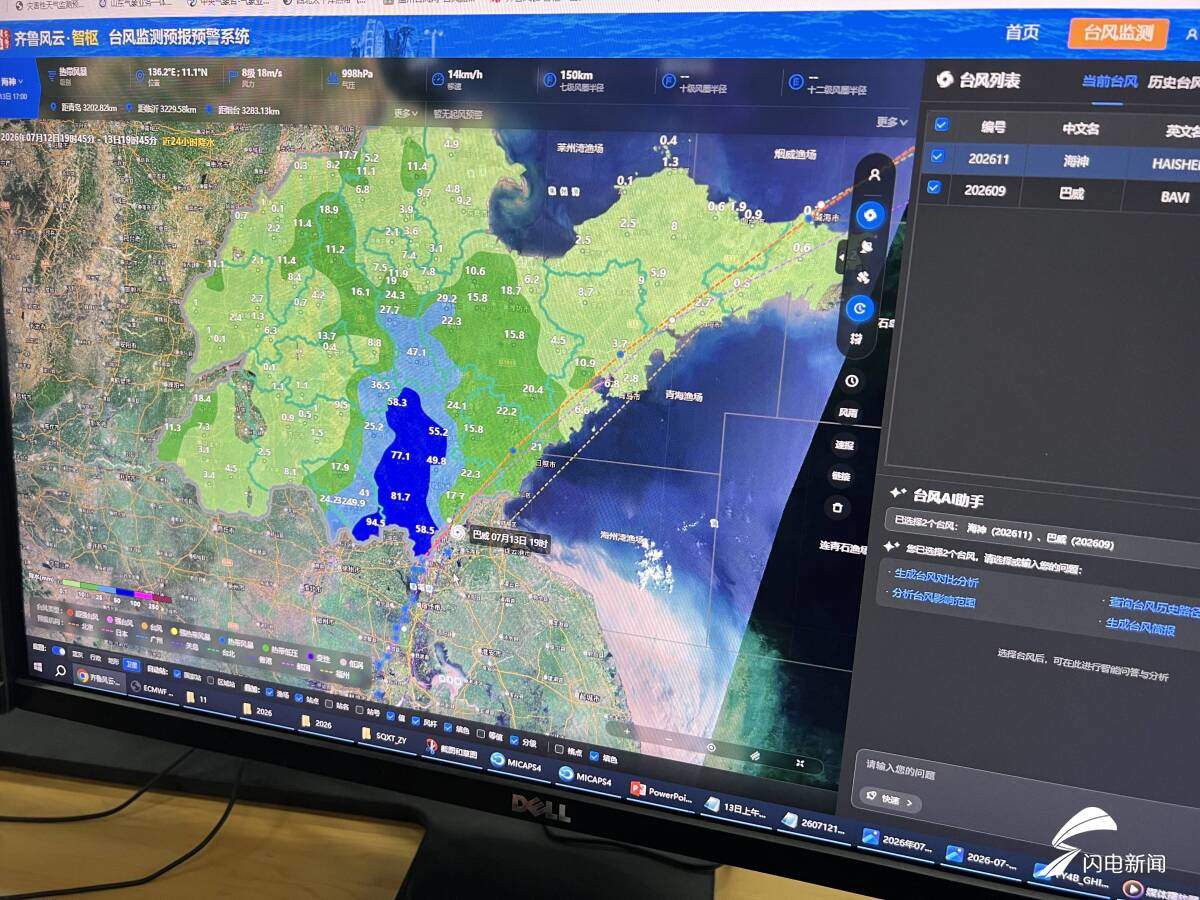The height and width of the screenshot is (900, 1200).
Task: Uncheck typhoon 202609 巴威 checkbox
Action: (934, 187)
